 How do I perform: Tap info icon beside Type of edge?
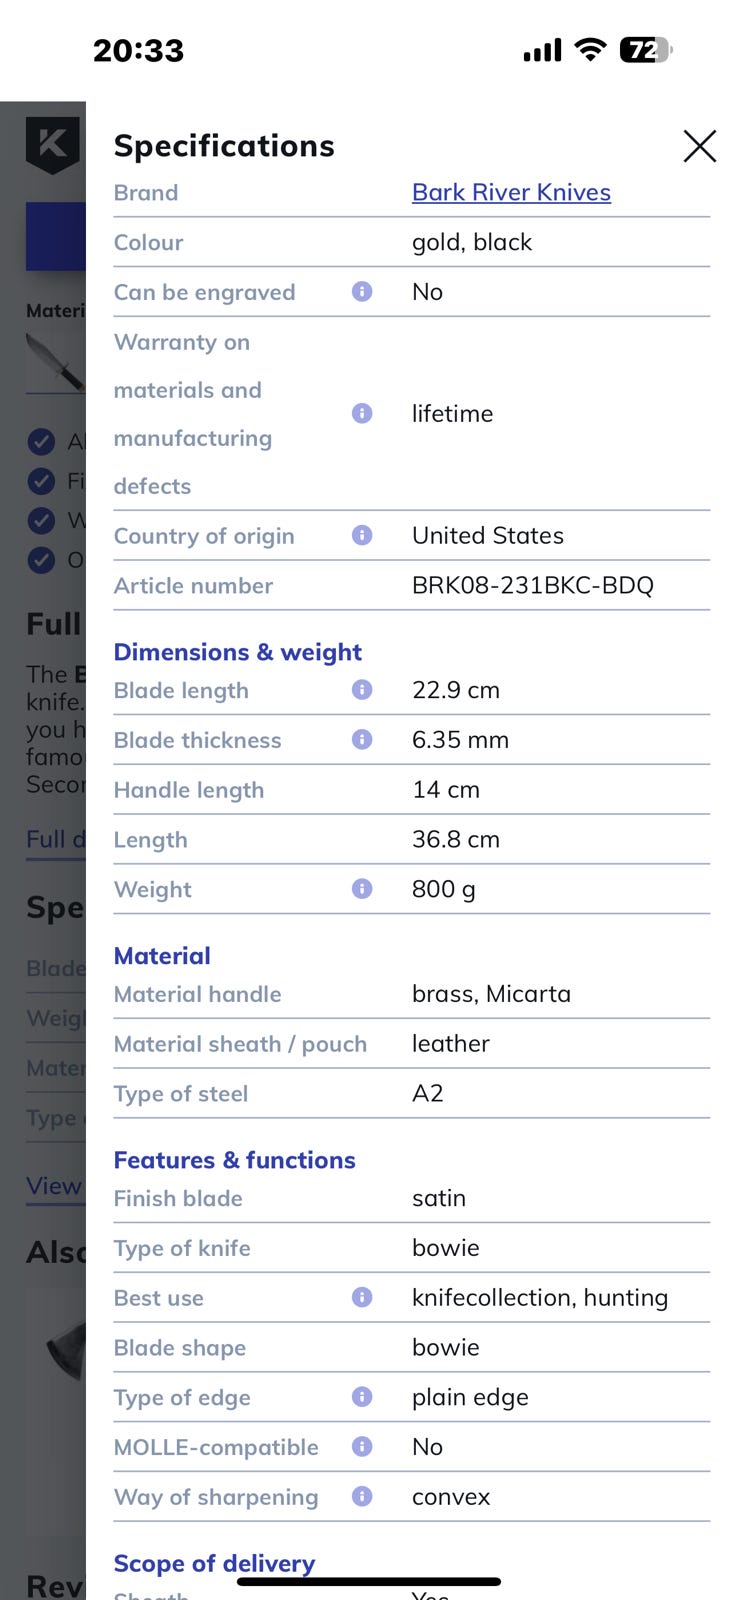point(362,1397)
